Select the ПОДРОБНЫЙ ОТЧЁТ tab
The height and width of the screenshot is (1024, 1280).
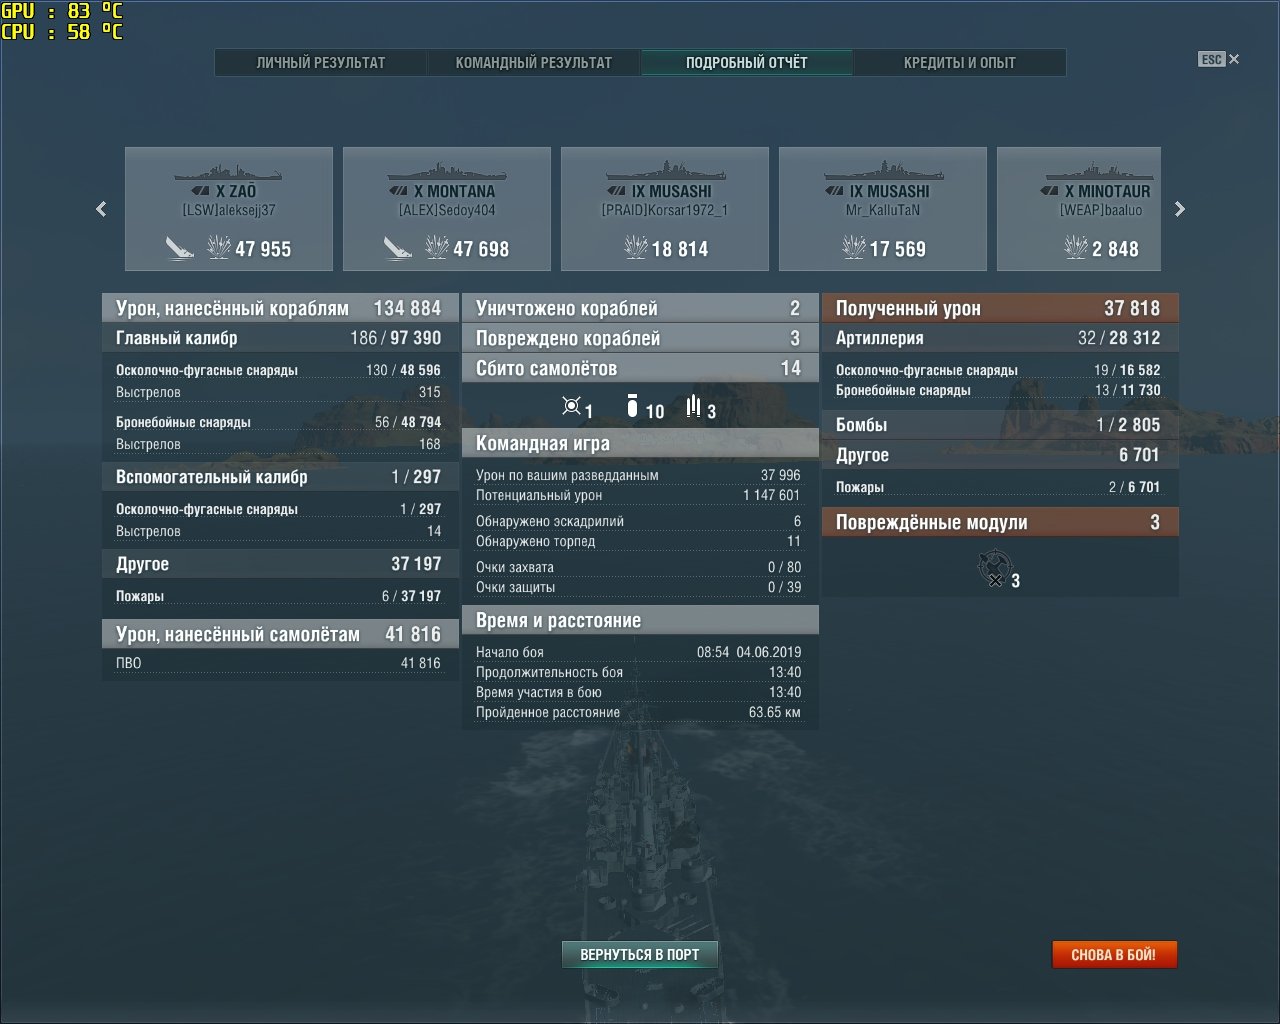(x=747, y=62)
